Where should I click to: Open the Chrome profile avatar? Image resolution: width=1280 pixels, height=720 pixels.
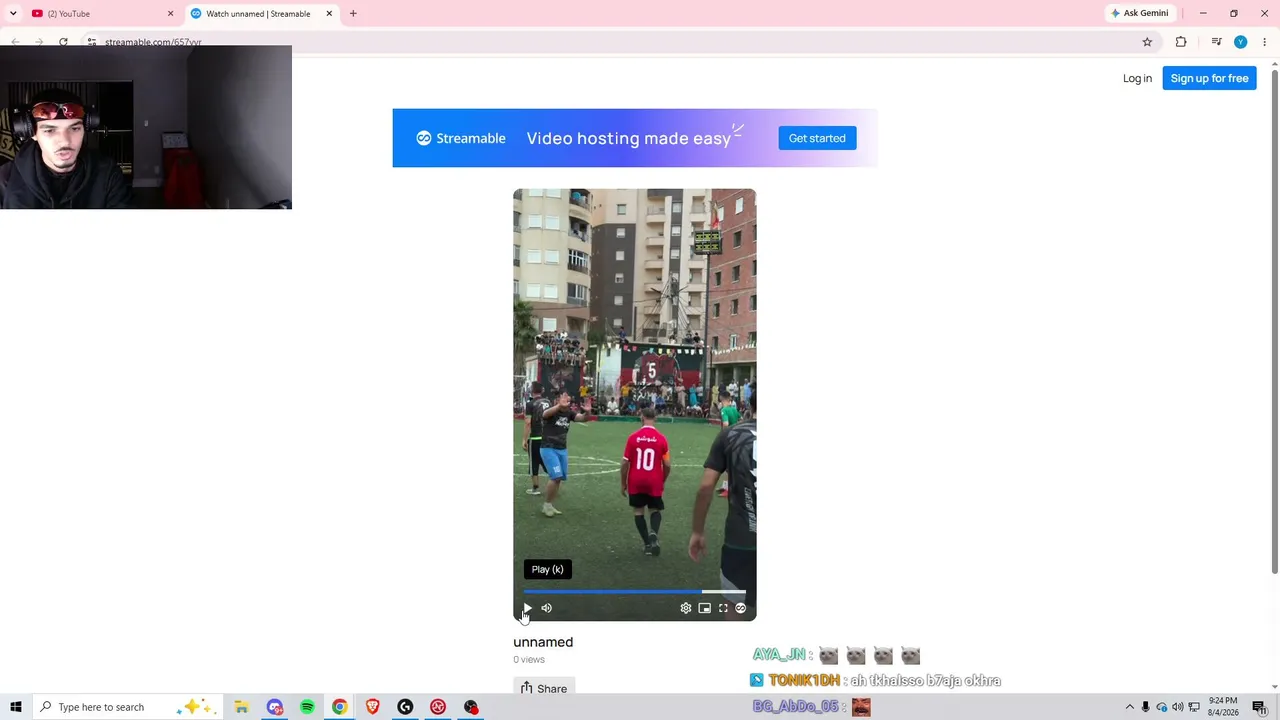(x=1240, y=42)
